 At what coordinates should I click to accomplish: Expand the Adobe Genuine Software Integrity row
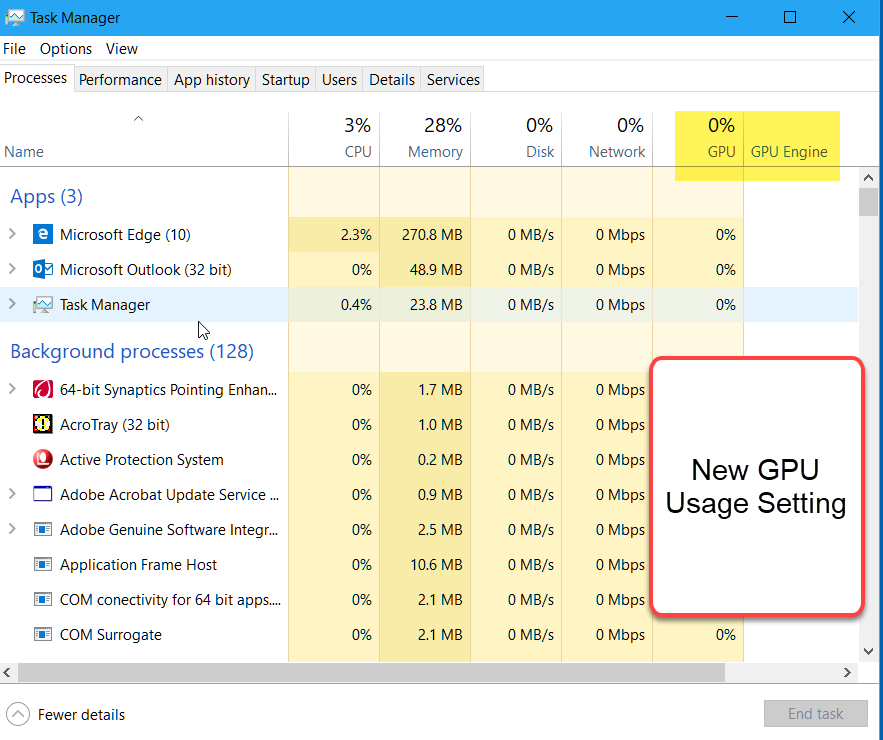[x=12, y=528]
